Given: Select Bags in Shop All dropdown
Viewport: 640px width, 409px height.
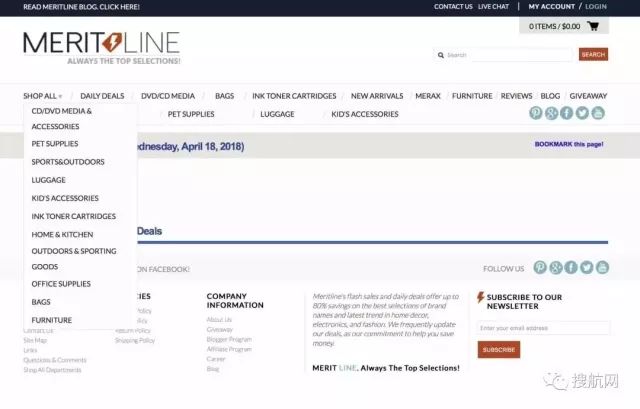Looking at the screenshot, I should point(41,302).
